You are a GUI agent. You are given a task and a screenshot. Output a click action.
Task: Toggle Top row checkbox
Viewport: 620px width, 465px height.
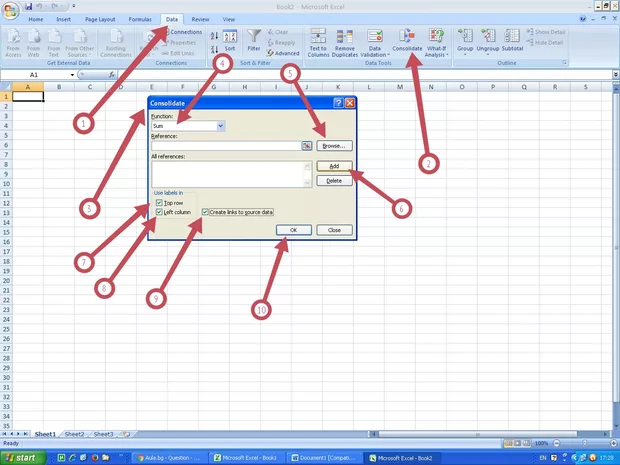coord(159,202)
